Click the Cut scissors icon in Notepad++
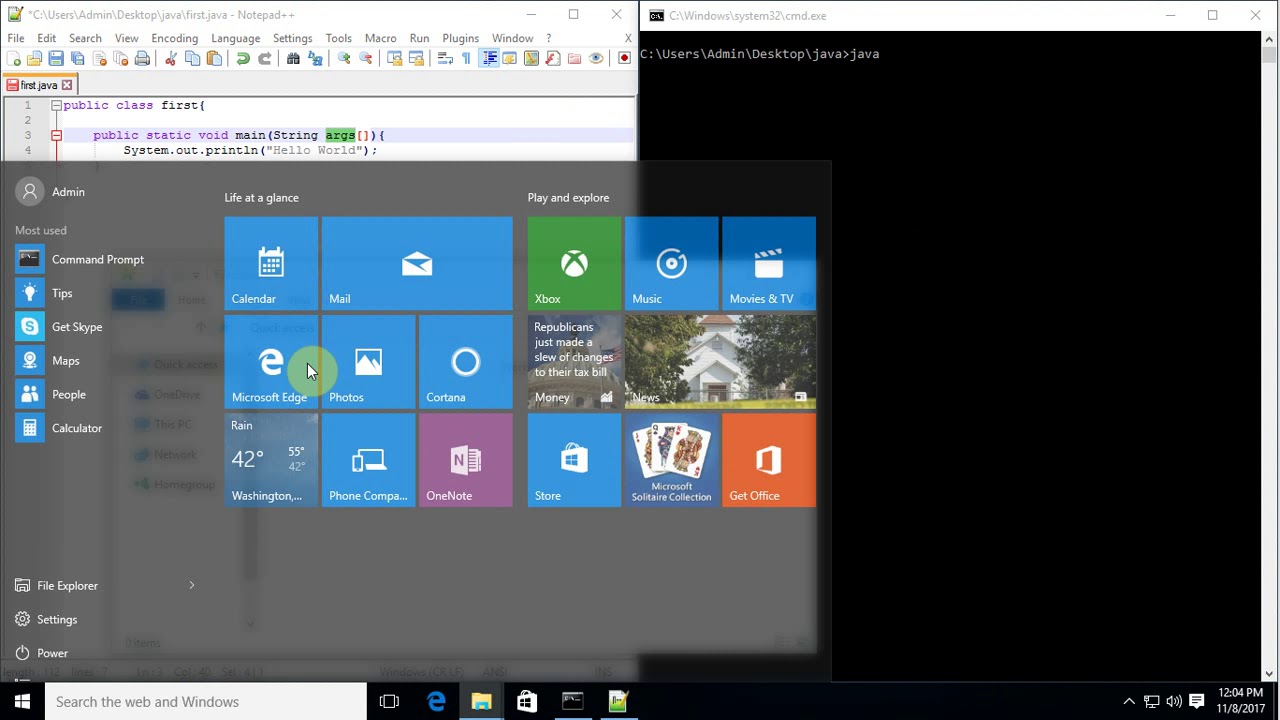Screen dimensions: 1280x720 171,59
